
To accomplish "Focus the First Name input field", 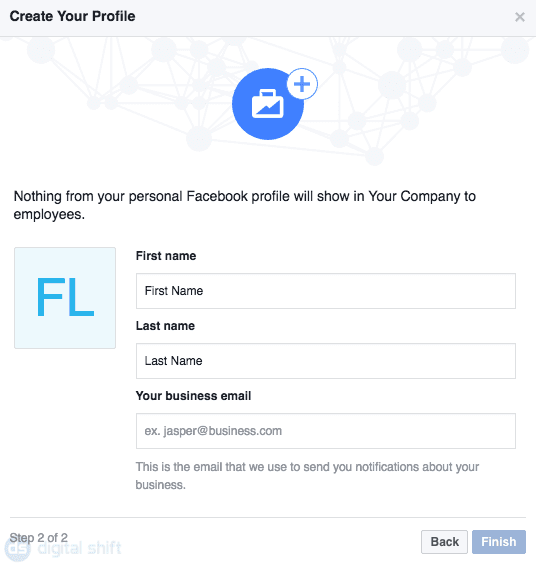I will [x=326, y=291].
